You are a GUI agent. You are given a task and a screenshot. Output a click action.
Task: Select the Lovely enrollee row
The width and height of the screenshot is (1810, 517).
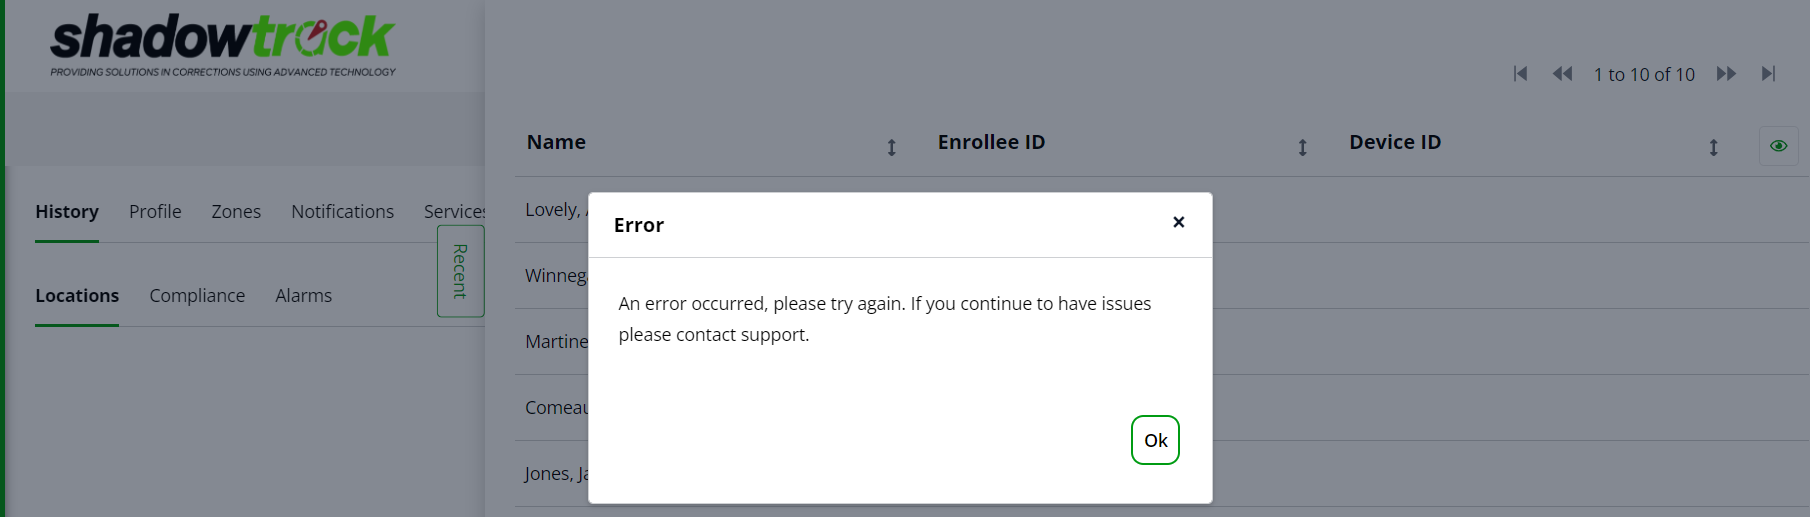pos(1162,210)
